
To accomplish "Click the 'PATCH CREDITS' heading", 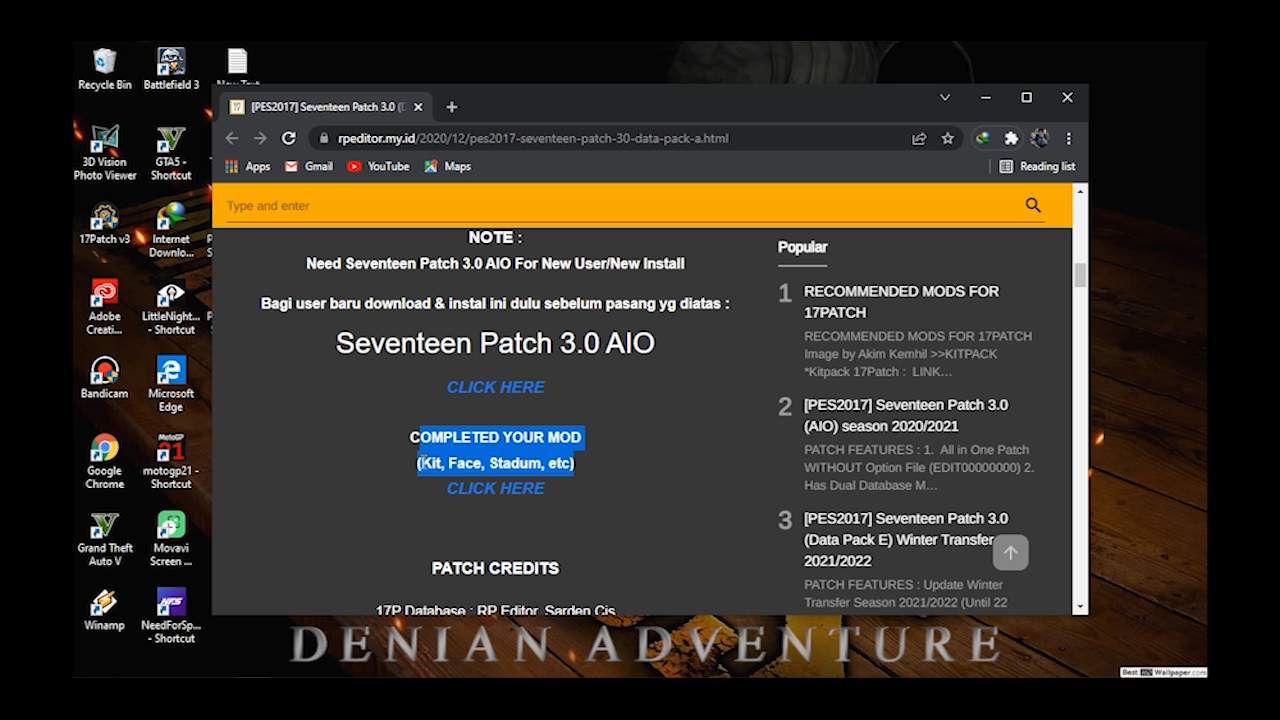I will pyautogui.click(x=495, y=568).
